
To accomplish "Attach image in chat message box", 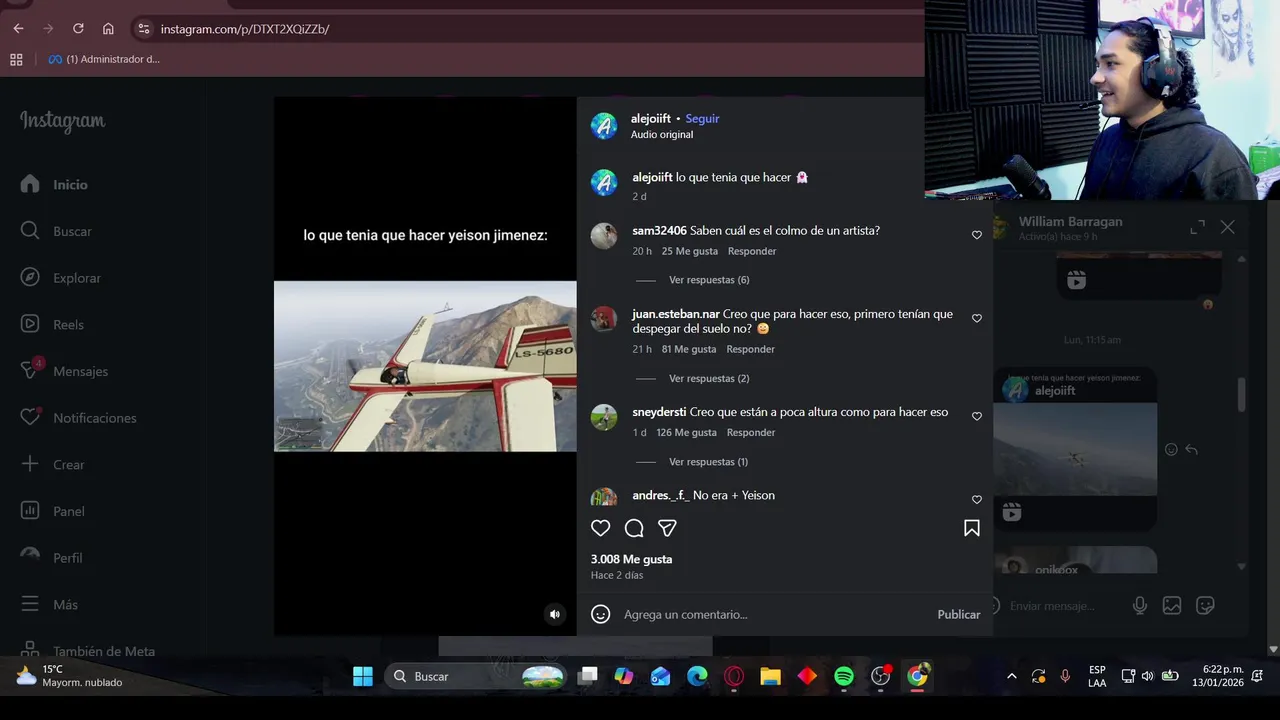I will coord(1172,605).
